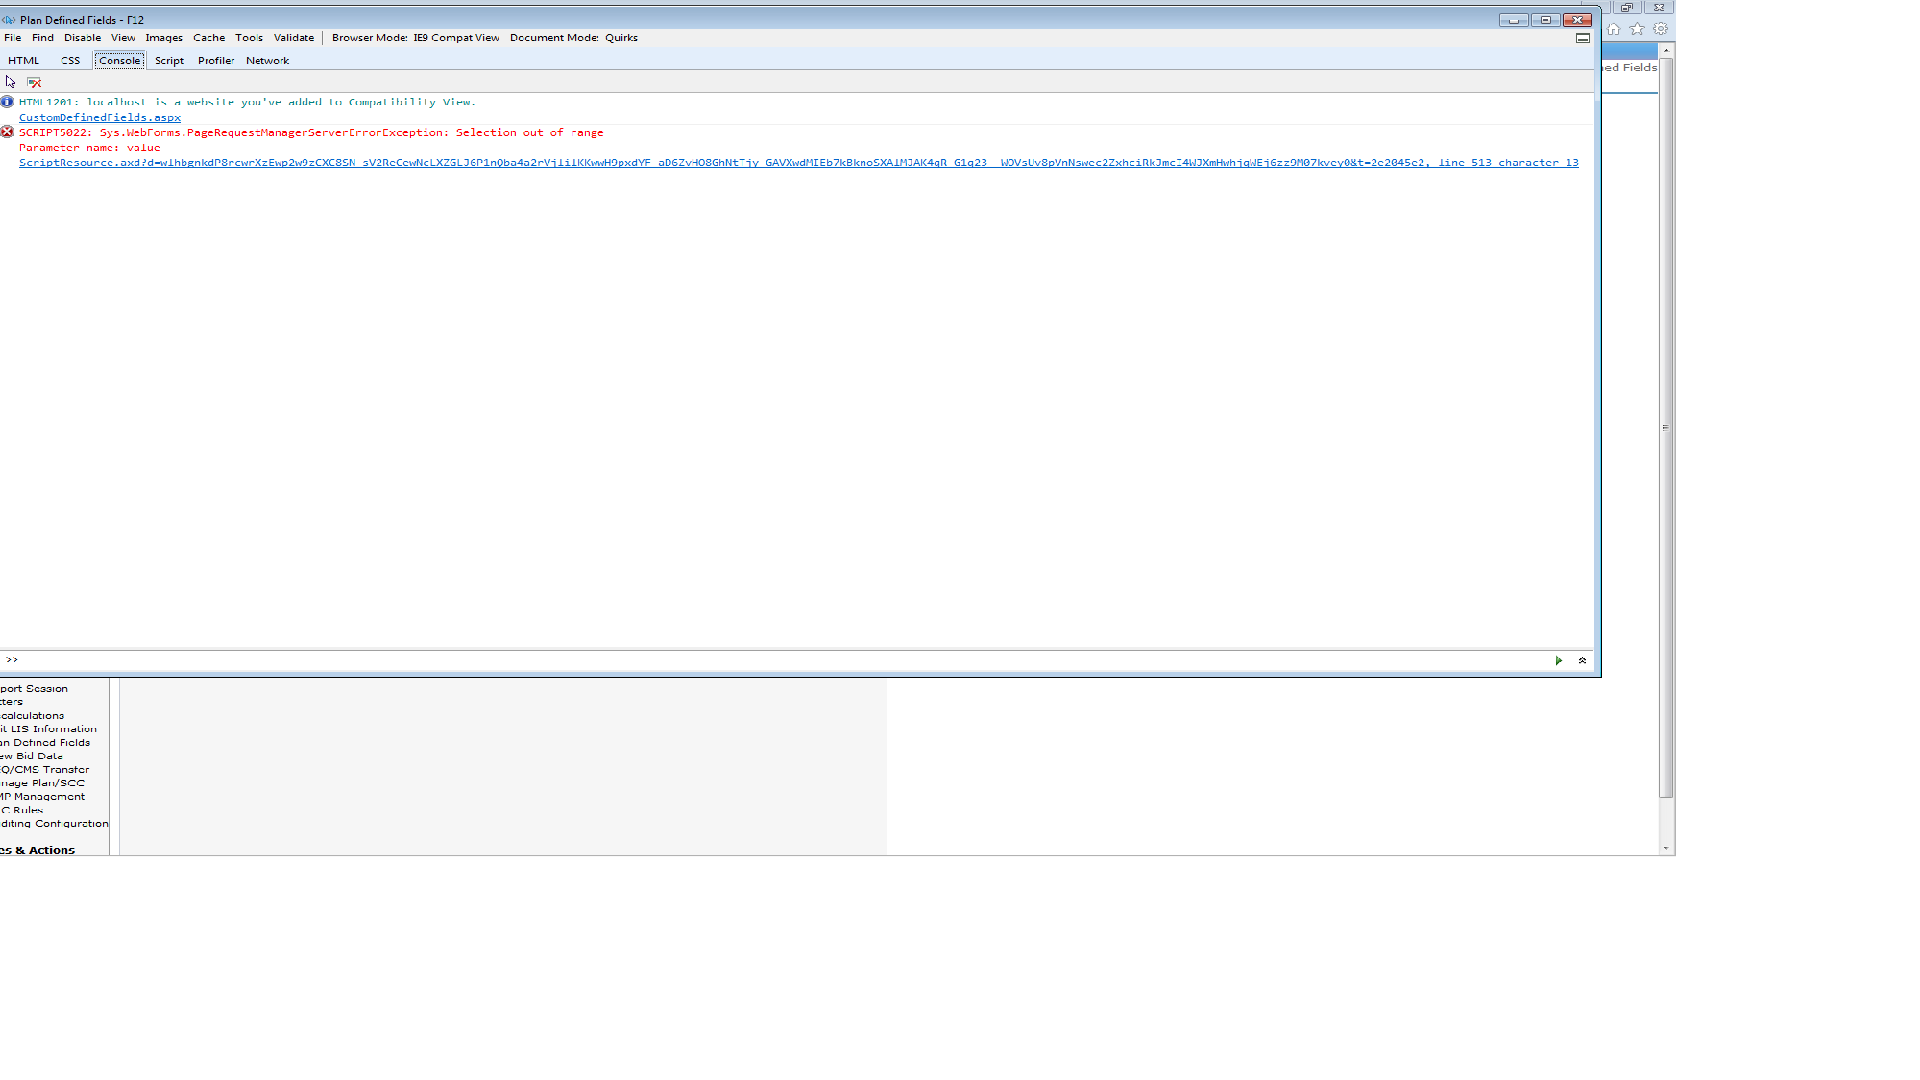Click the green run script arrow
This screenshot has height=1080, width=1920.
(x=1558, y=661)
